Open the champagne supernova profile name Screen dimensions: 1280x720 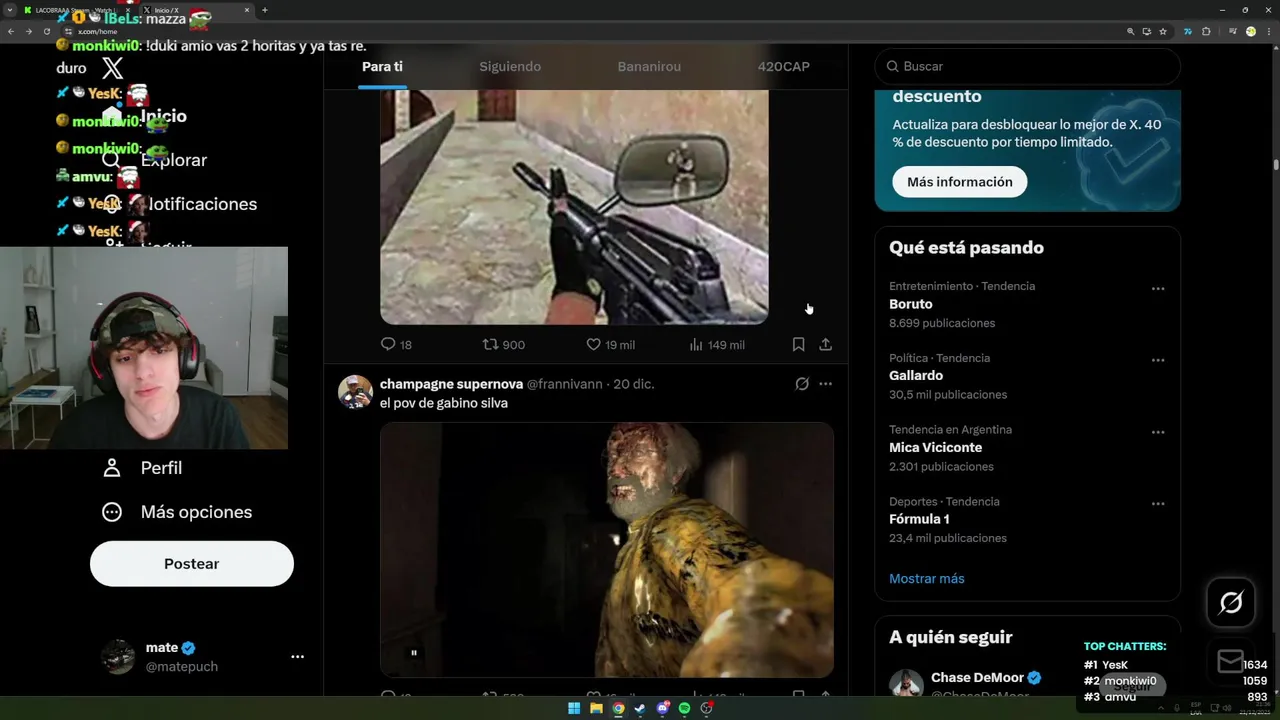pos(451,384)
